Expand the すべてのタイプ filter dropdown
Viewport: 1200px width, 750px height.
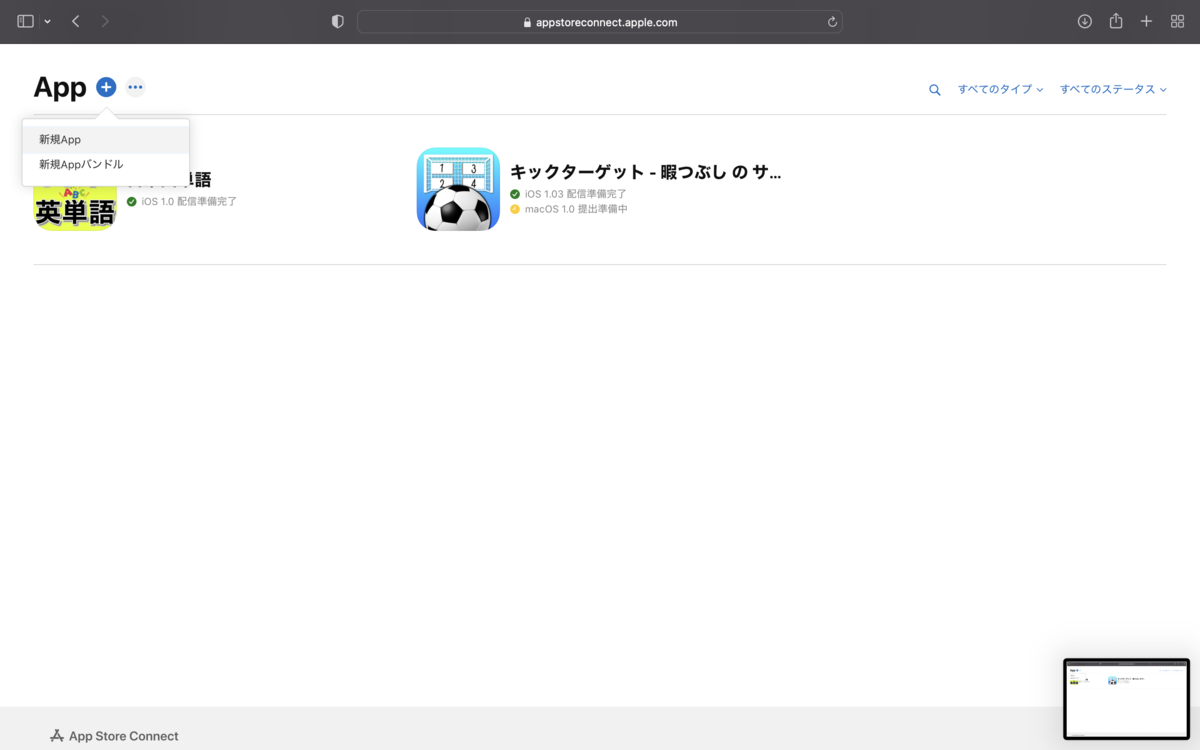point(1000,89)
